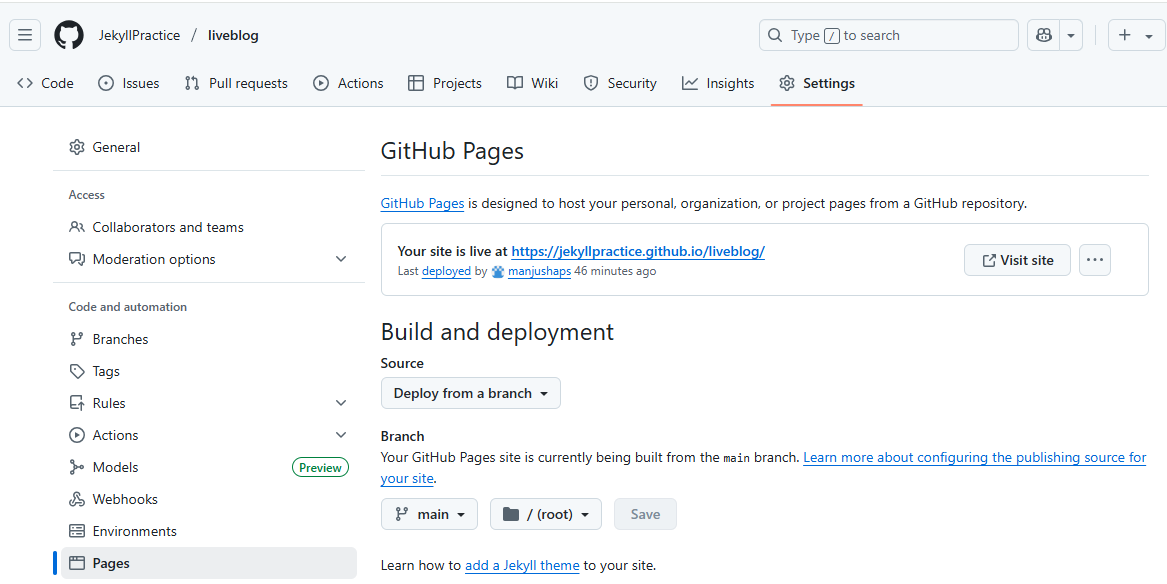Open the live site URL link
The image size is (1167, 584).
[x=638, y=251]
